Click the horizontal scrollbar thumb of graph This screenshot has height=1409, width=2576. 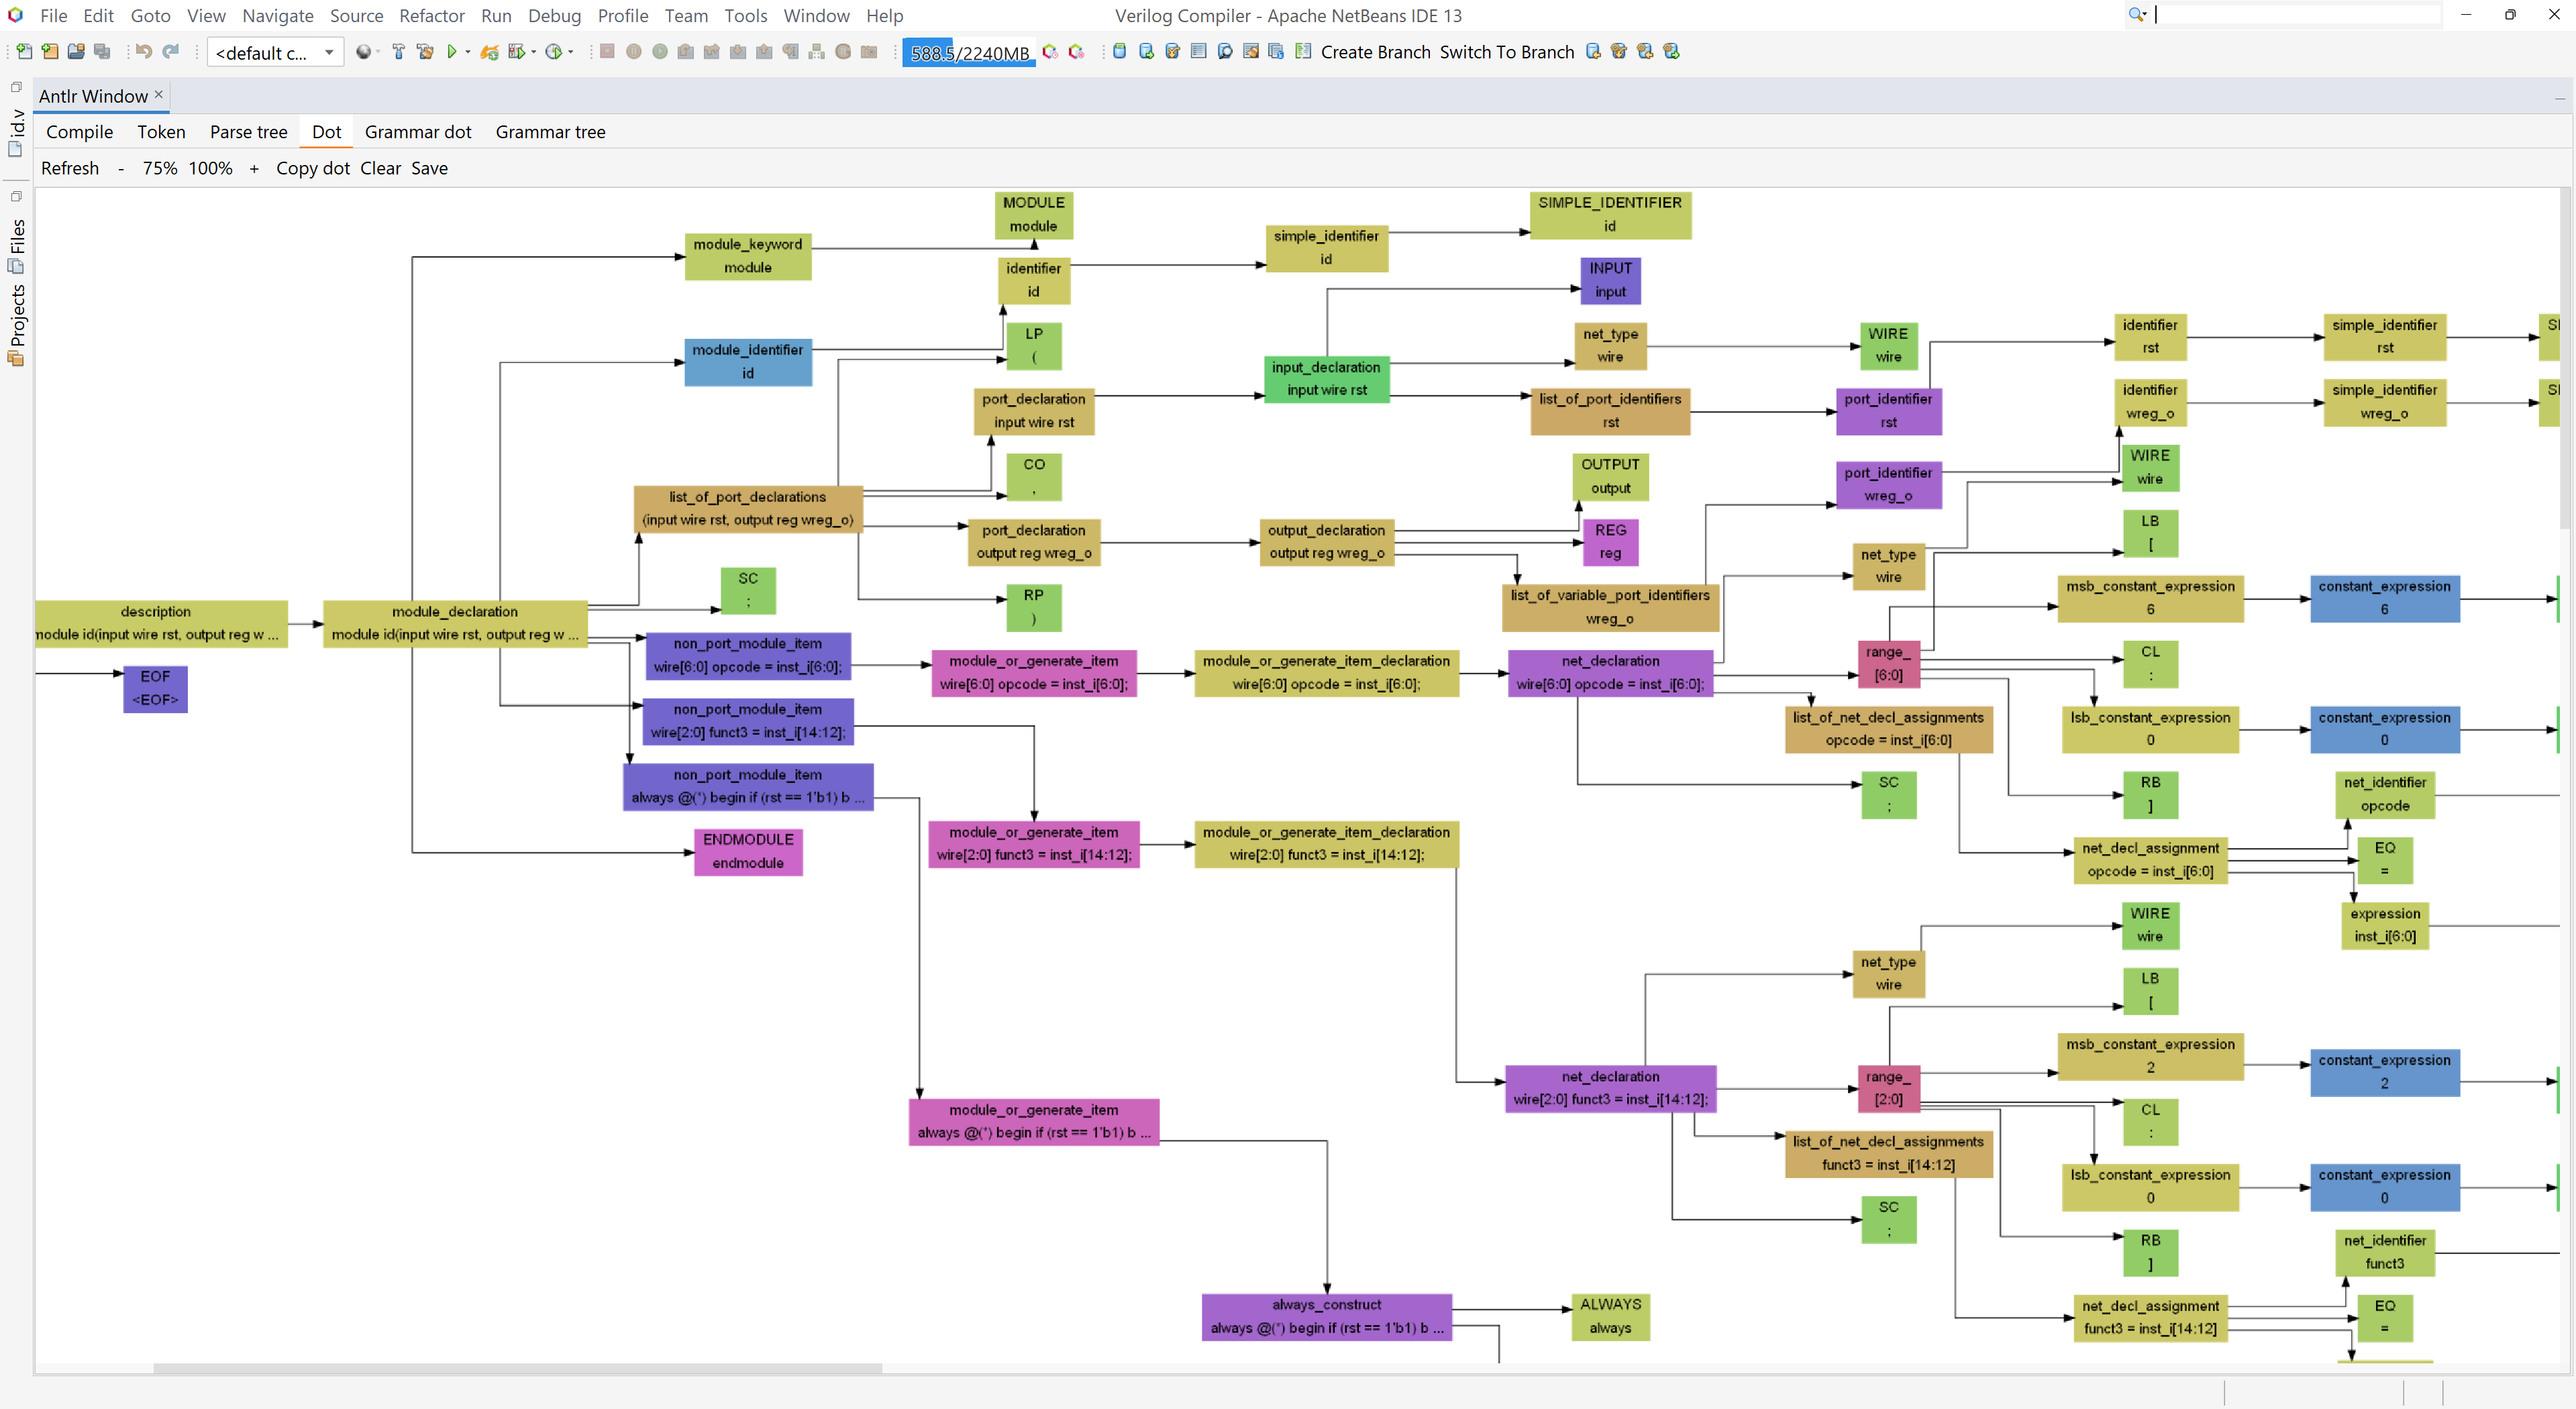coord(517,1368)
